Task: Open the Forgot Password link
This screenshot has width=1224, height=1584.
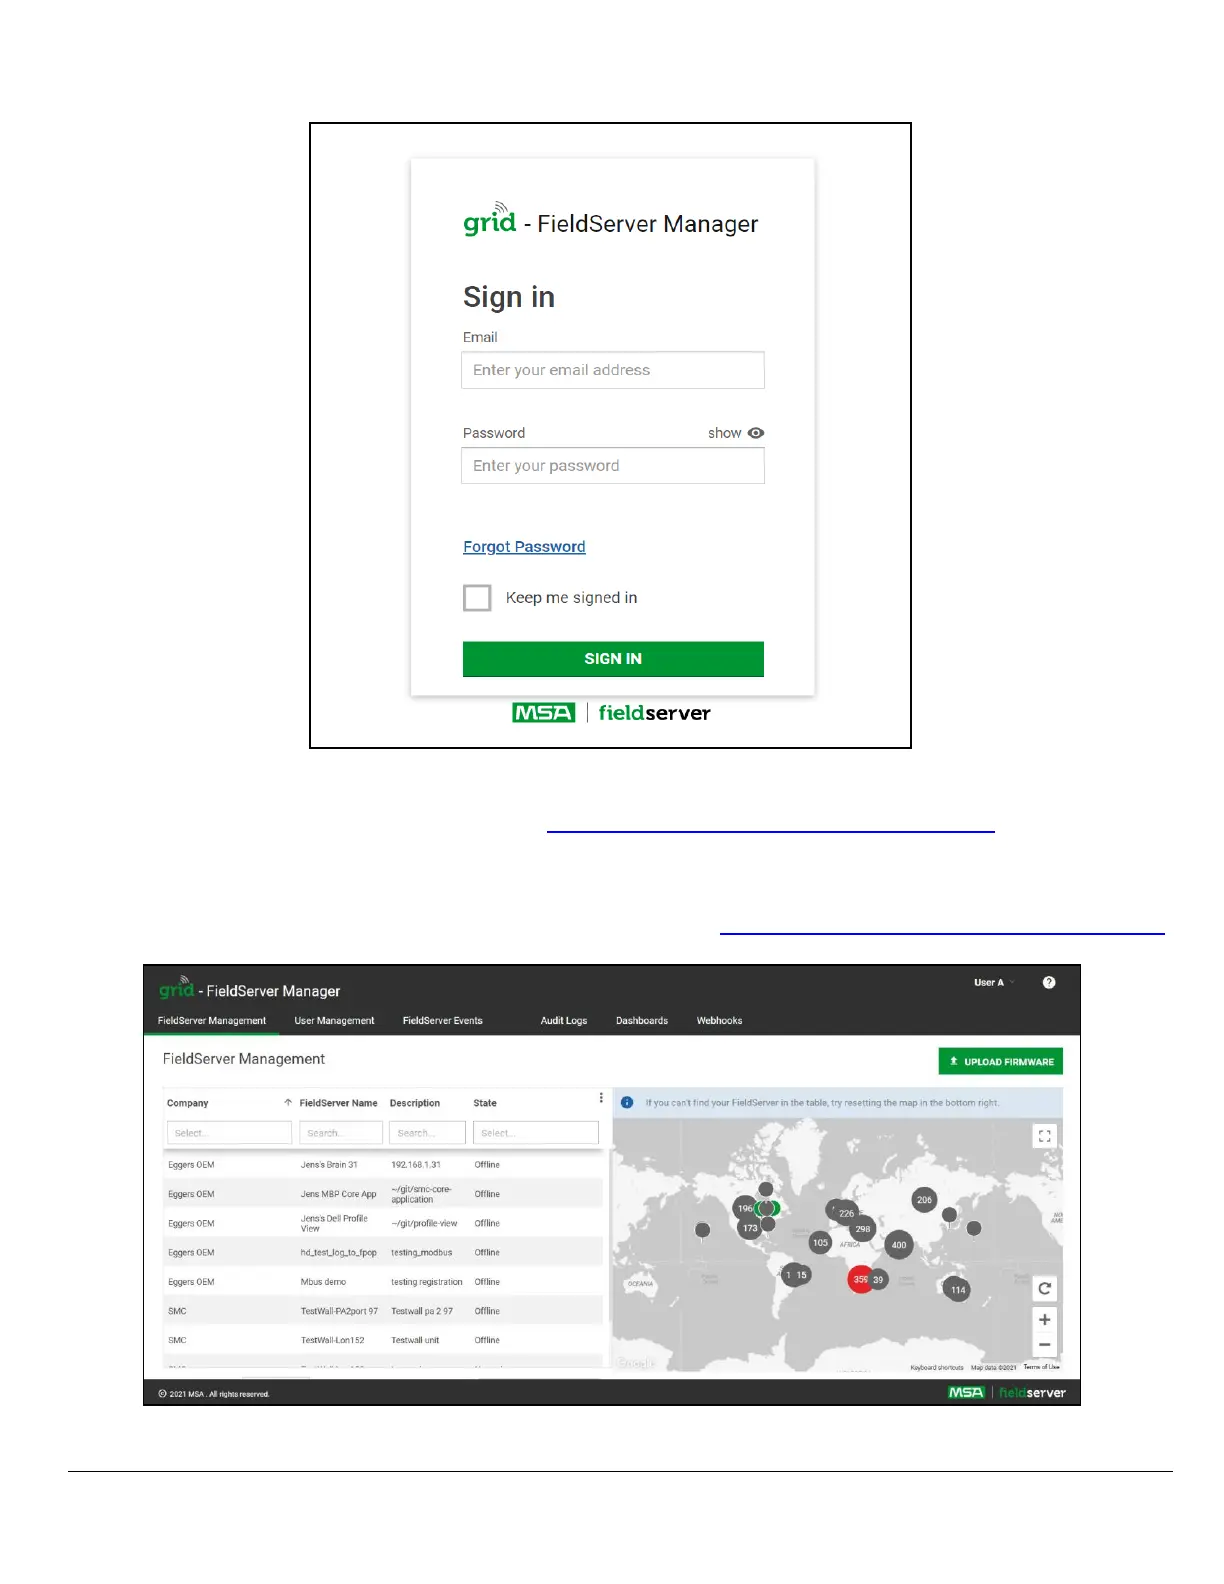Action: click(524, 547)
